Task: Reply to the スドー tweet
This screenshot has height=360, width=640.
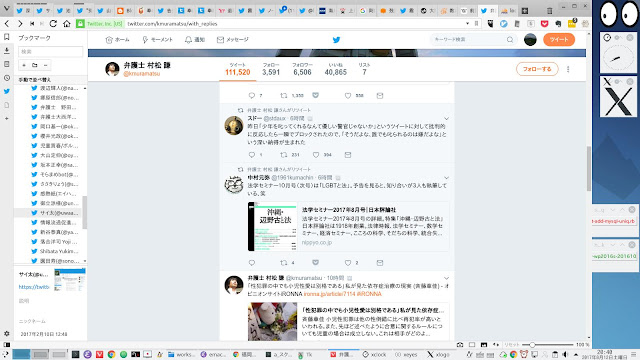Action: click(x=252, y=155)
